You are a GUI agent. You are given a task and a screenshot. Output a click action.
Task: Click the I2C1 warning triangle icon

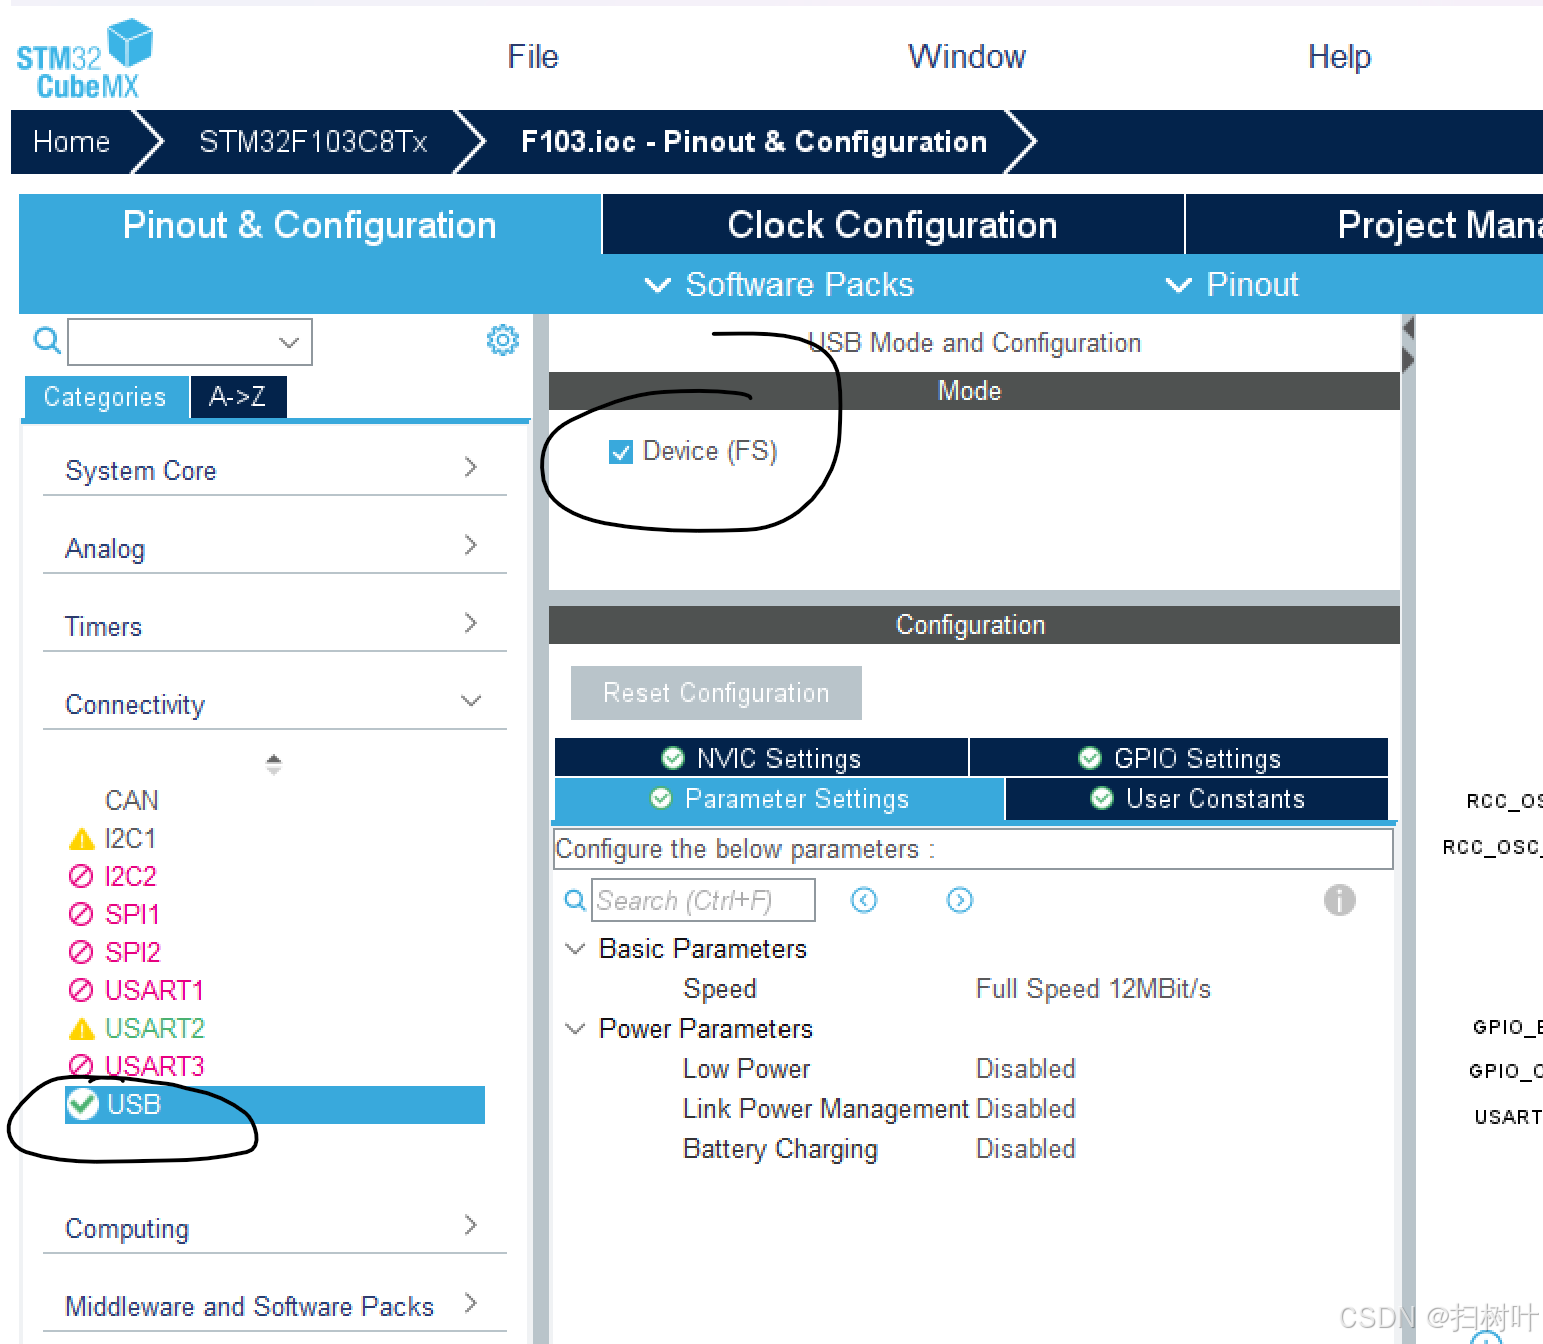[x=82, y=839]
